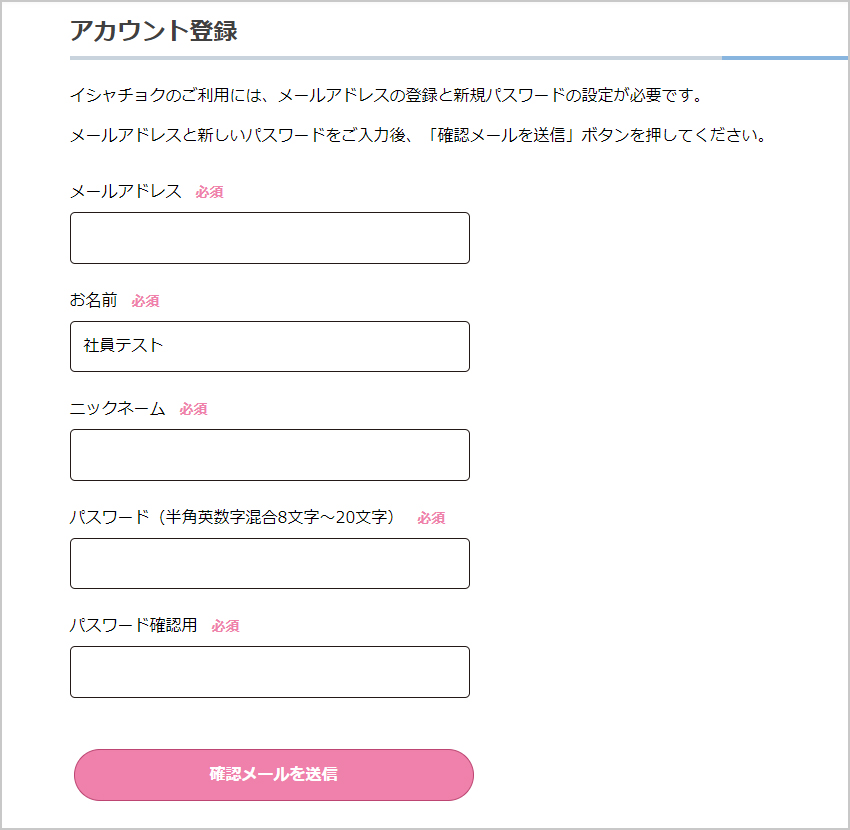This screenshot has height=830, width=850.
Task: Click the 必須 badge beside メールアドレス
Action: [x=210, y=192]
